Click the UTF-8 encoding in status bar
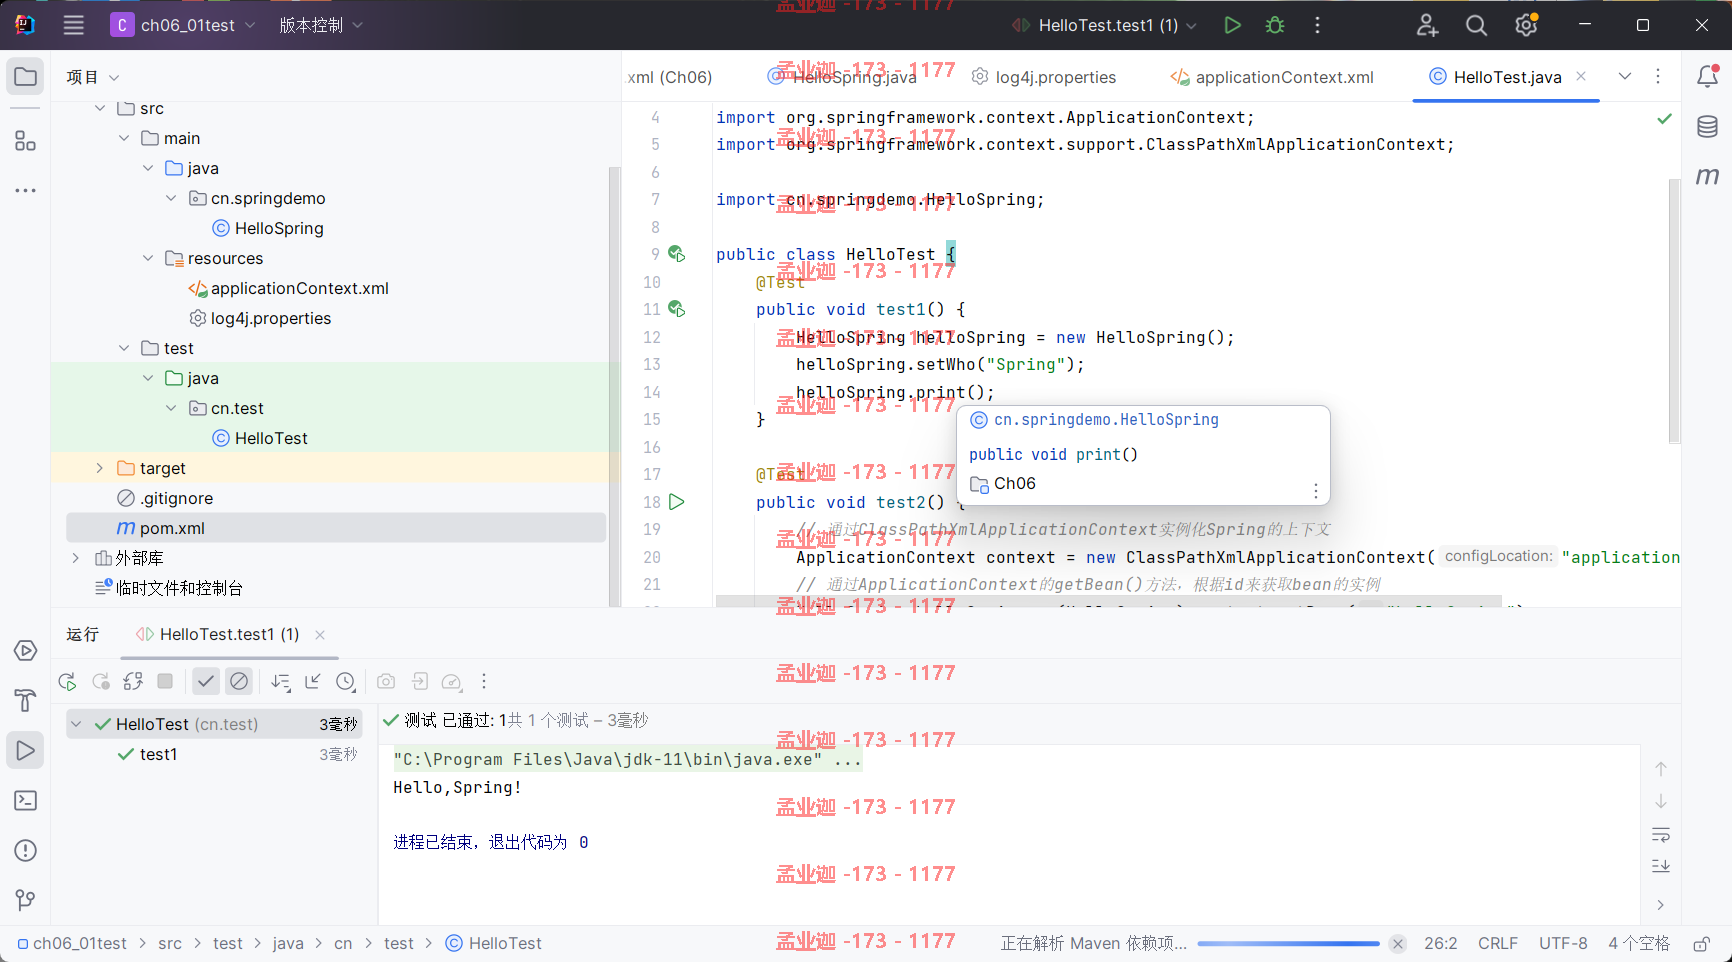 (x=1563, y=944)
